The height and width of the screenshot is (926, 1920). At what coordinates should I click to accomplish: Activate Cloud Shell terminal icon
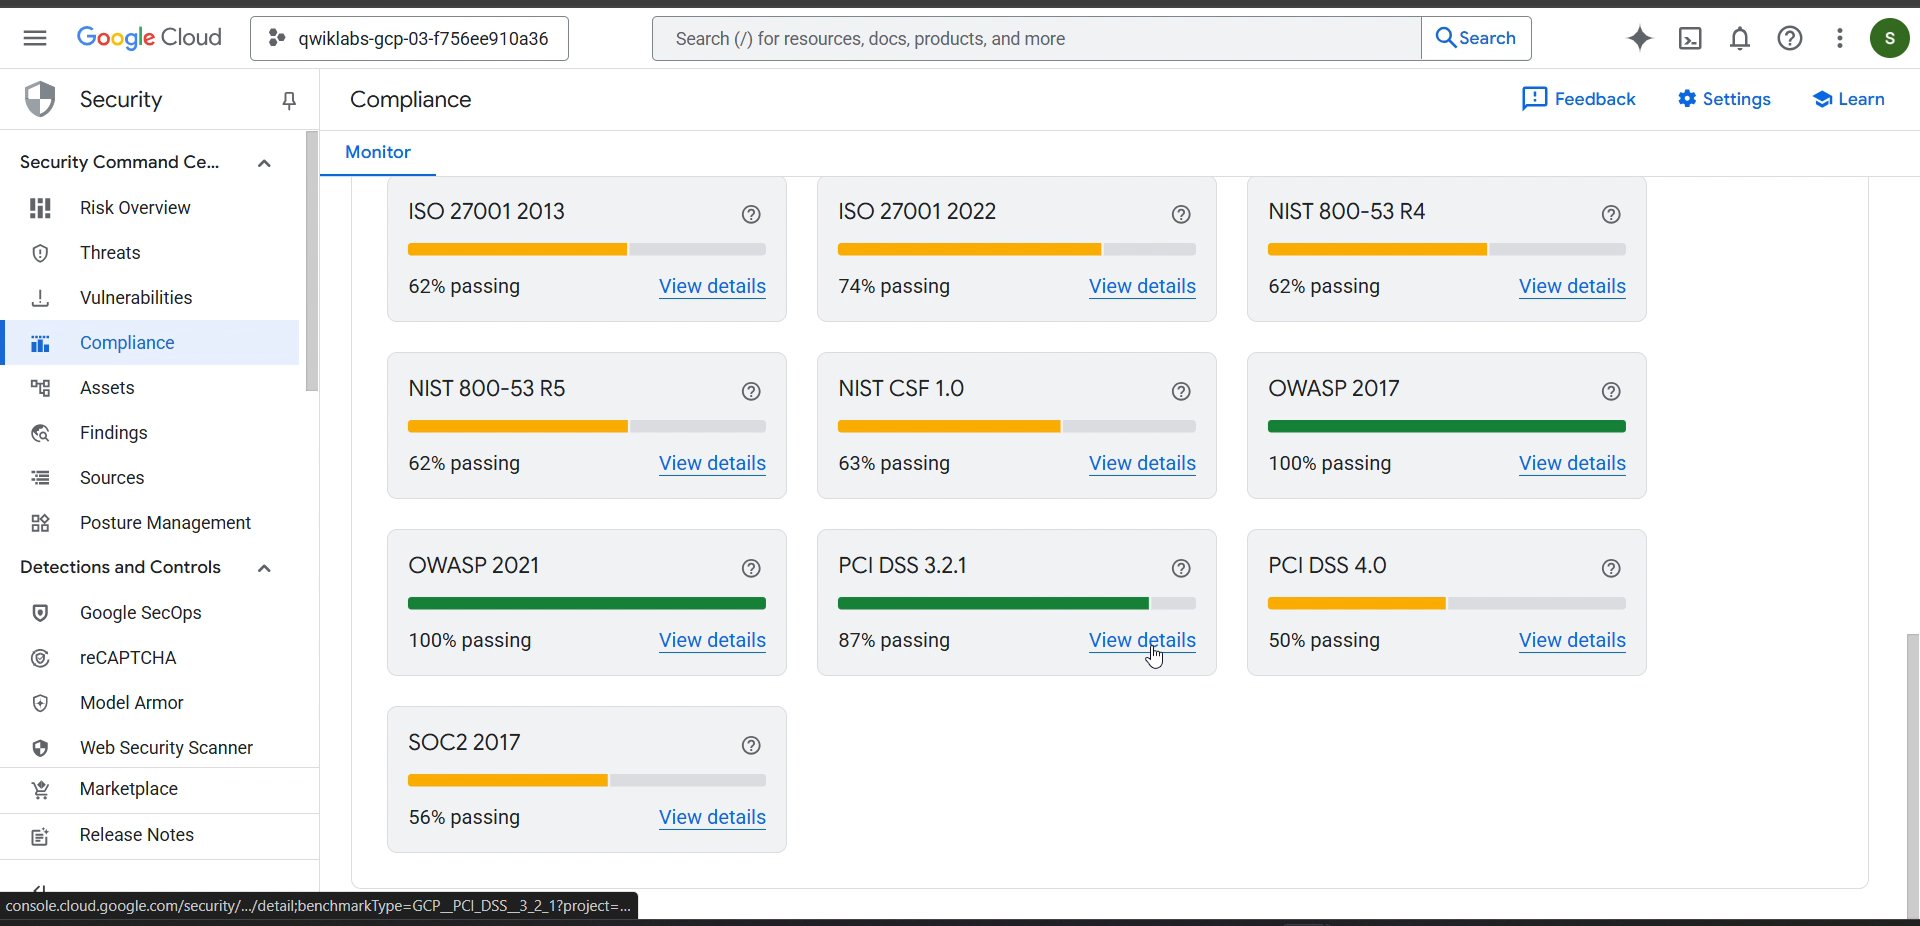click(x=1690, y=38)
